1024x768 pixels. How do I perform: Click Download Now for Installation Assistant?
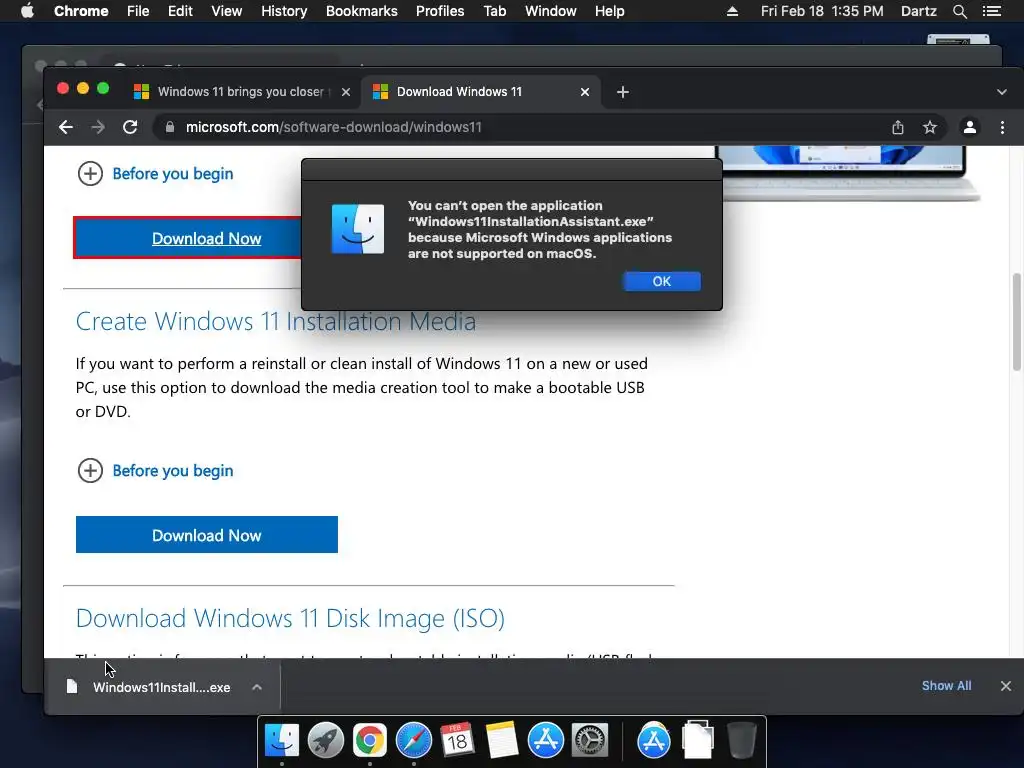pyautogui.click(x=187, y=238)
